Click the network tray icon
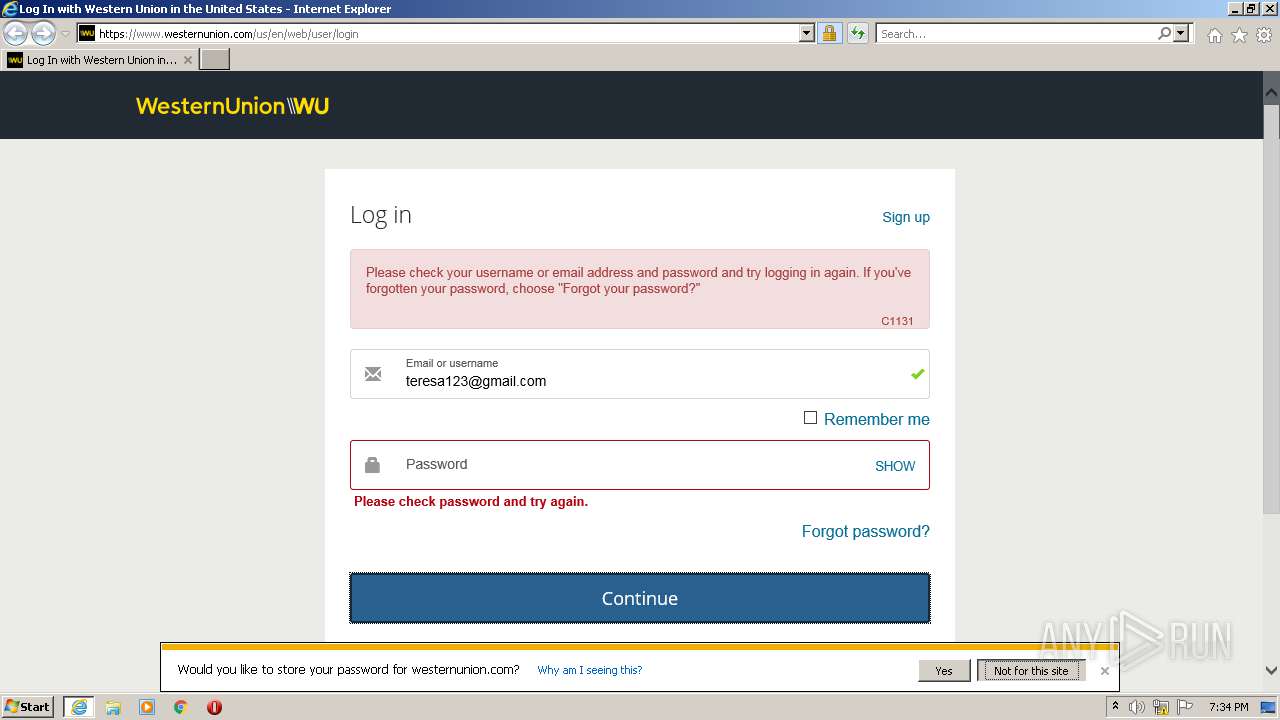1280x720 pixels. point(1161,707)
